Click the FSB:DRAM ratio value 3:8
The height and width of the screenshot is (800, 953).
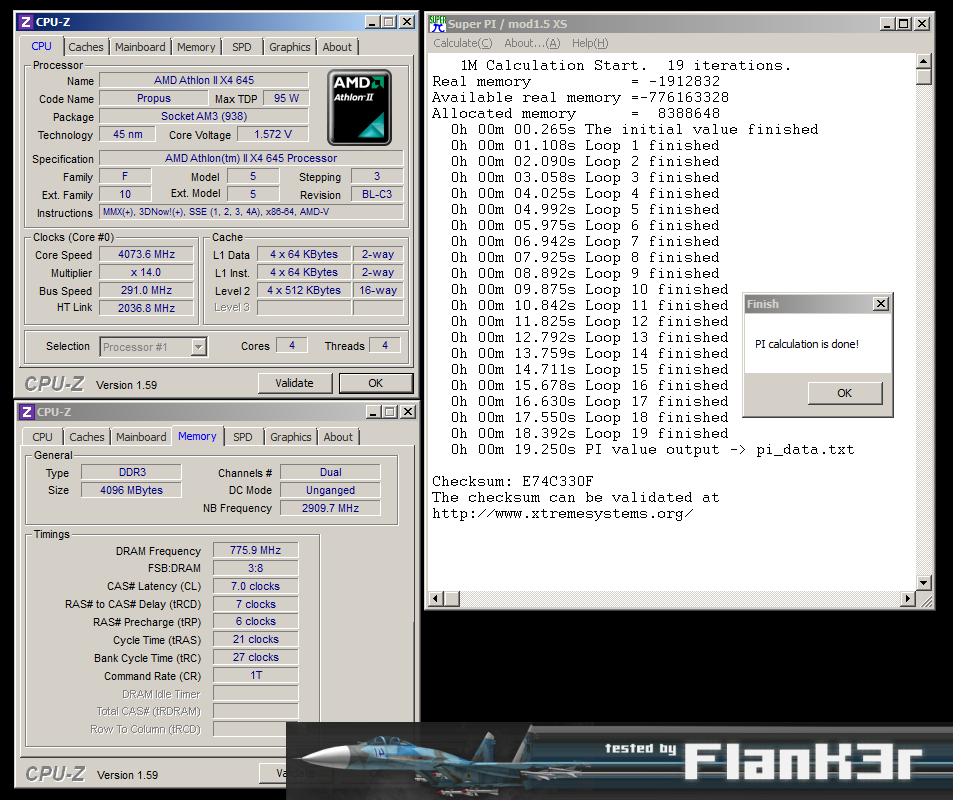(x=255, y=568)
